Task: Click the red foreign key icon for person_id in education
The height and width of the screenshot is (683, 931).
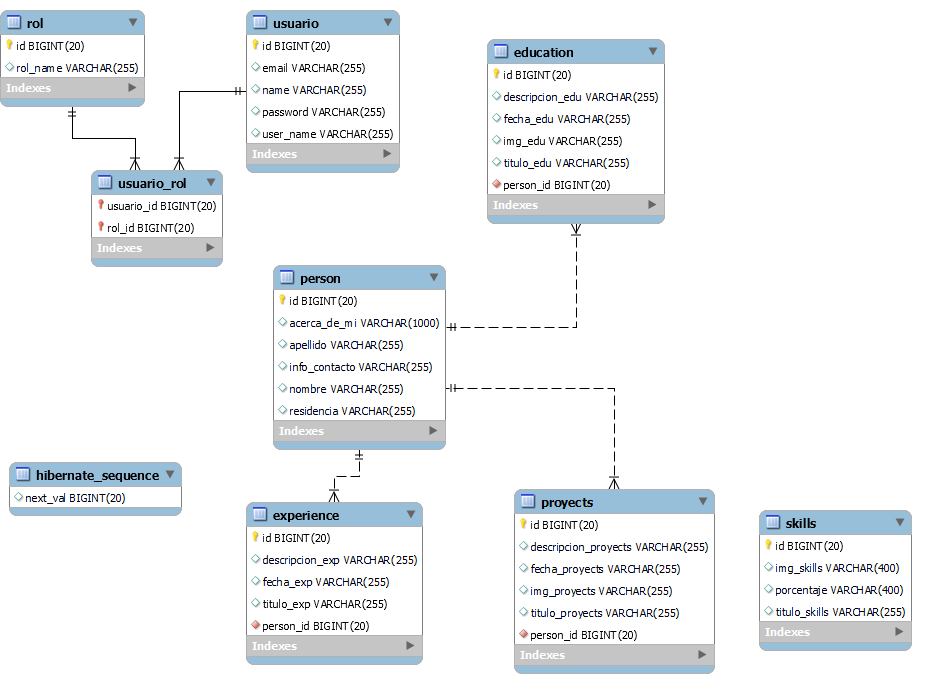Action: coord(495,184)
